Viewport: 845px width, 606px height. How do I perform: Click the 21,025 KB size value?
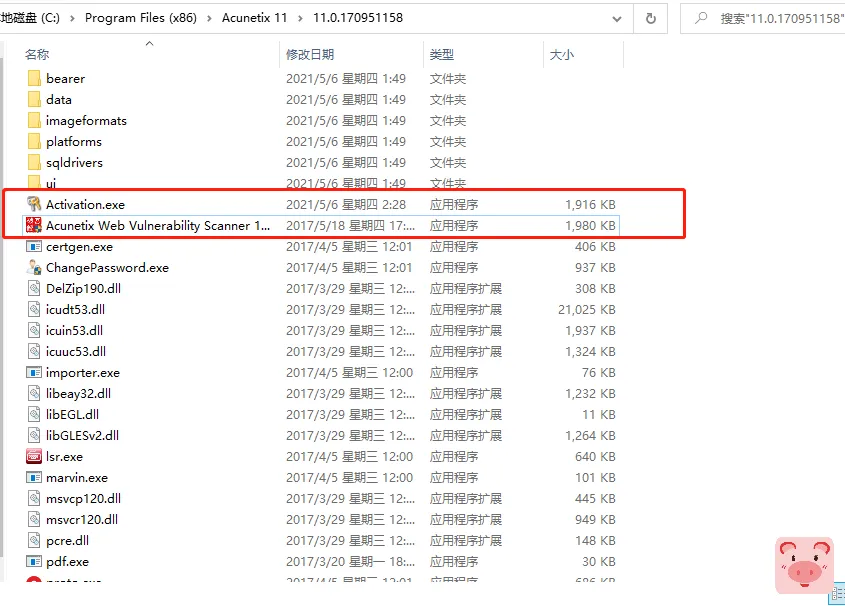pyautogui.click(x=586, y=310)
